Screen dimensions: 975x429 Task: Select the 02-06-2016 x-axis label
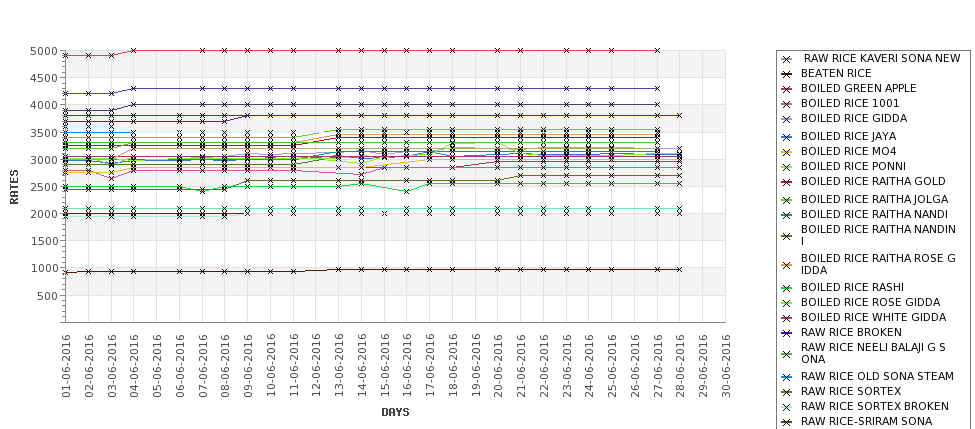[88, 366]
